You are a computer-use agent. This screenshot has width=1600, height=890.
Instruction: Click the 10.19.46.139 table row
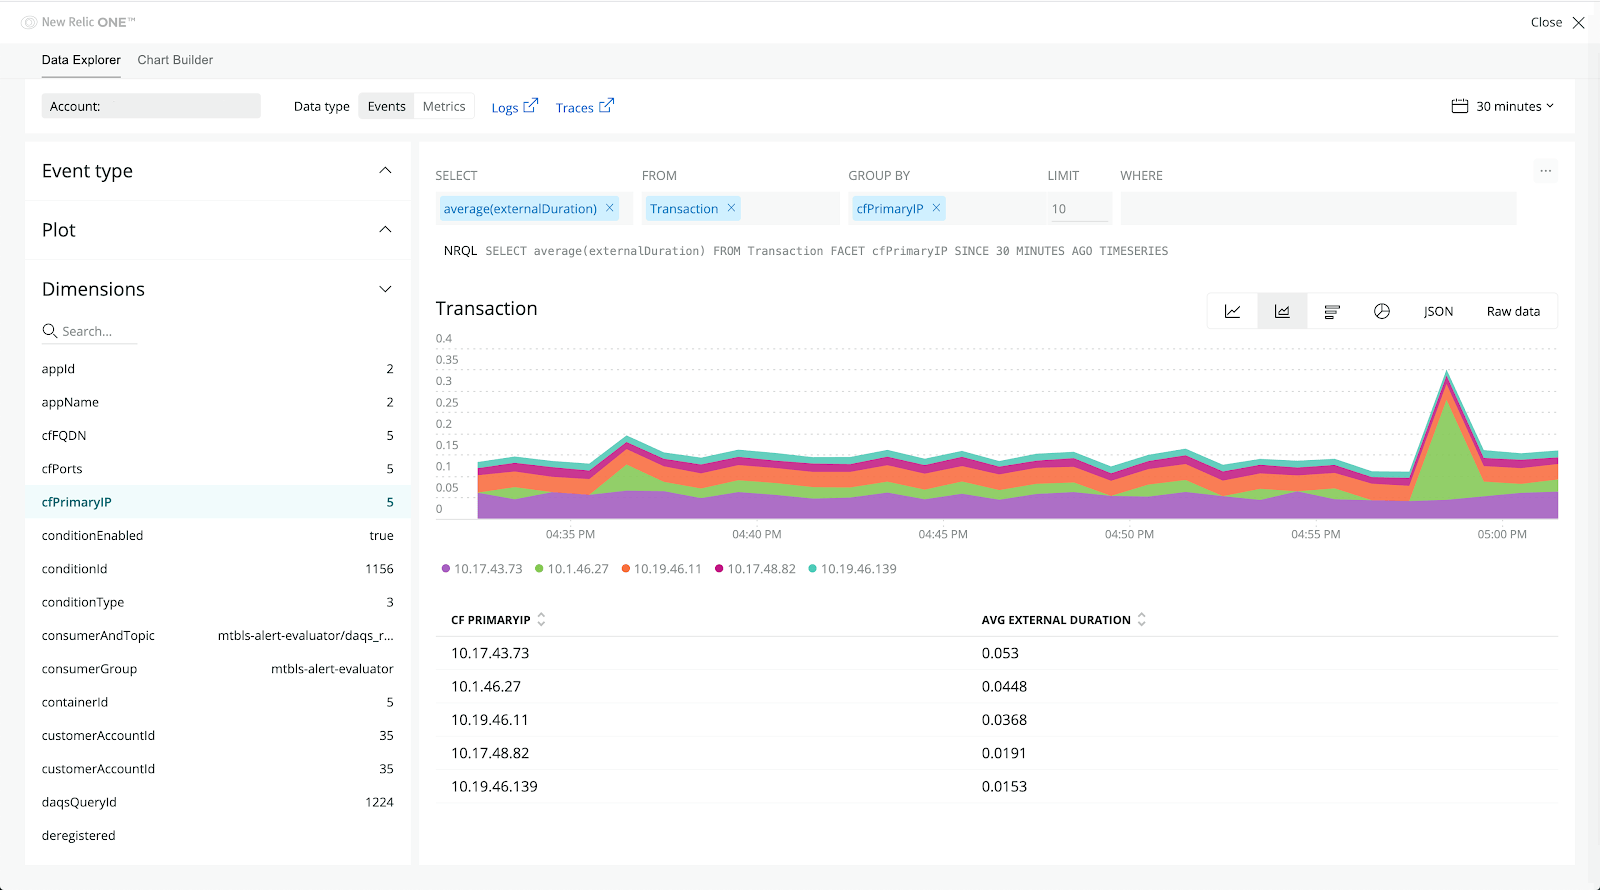pyautogui.click(x=997, y=786)
